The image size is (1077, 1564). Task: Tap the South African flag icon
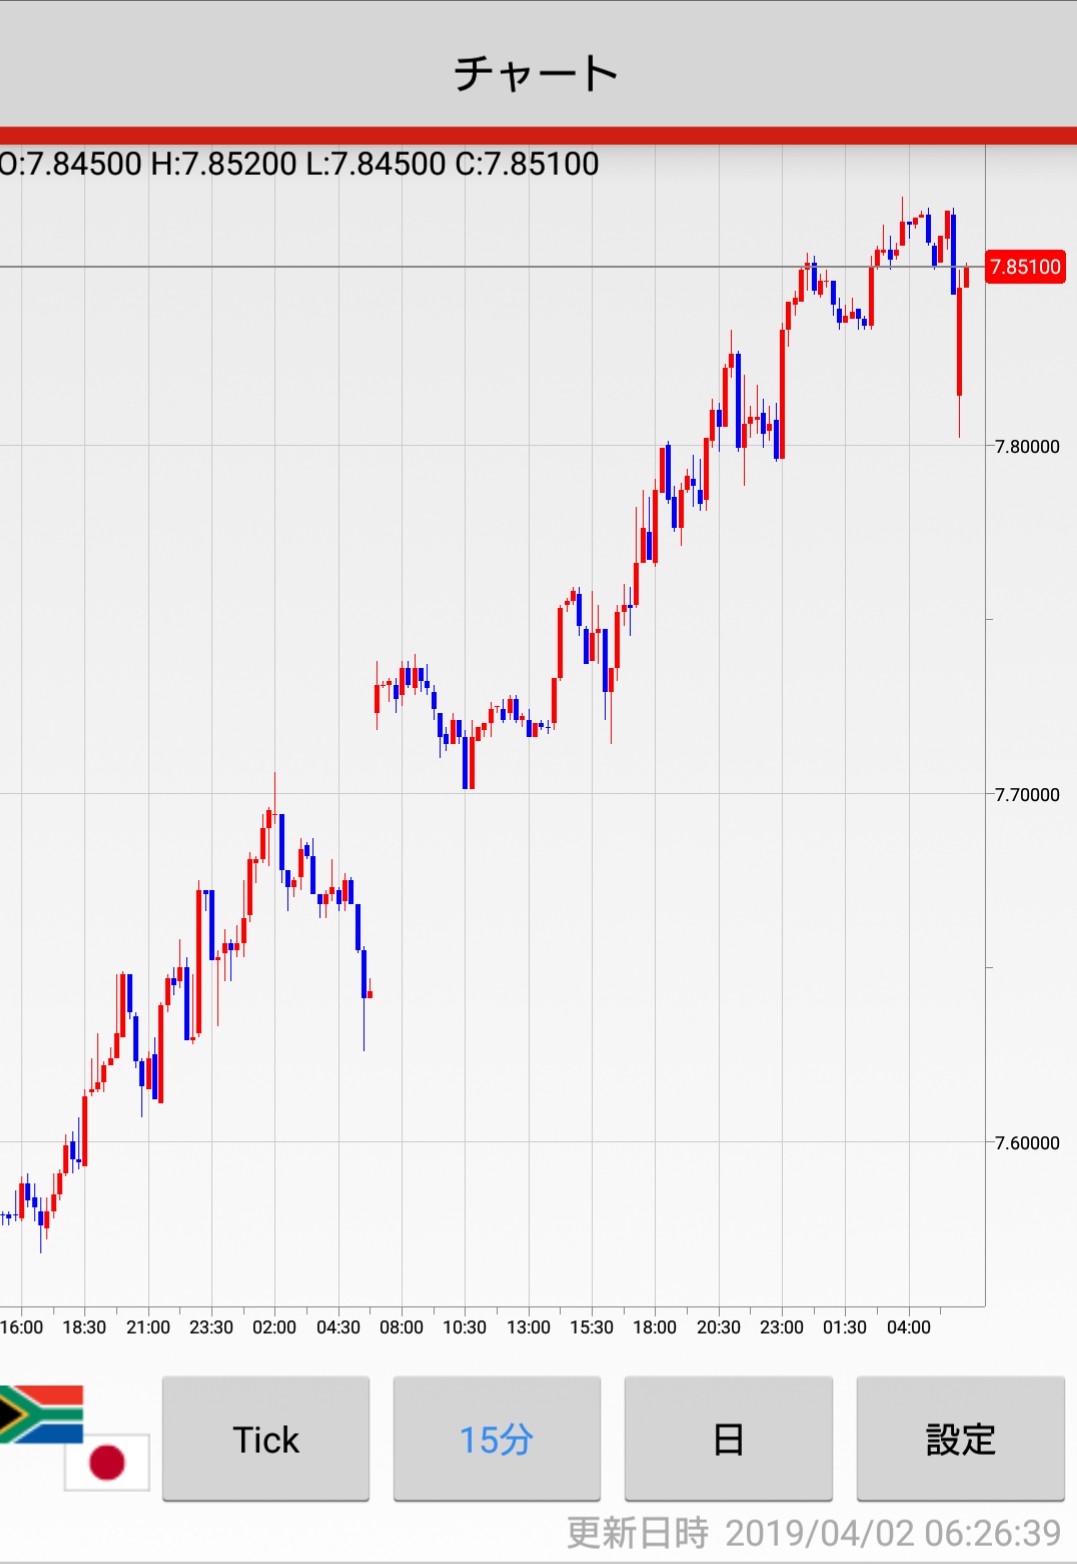(40, 1413)
